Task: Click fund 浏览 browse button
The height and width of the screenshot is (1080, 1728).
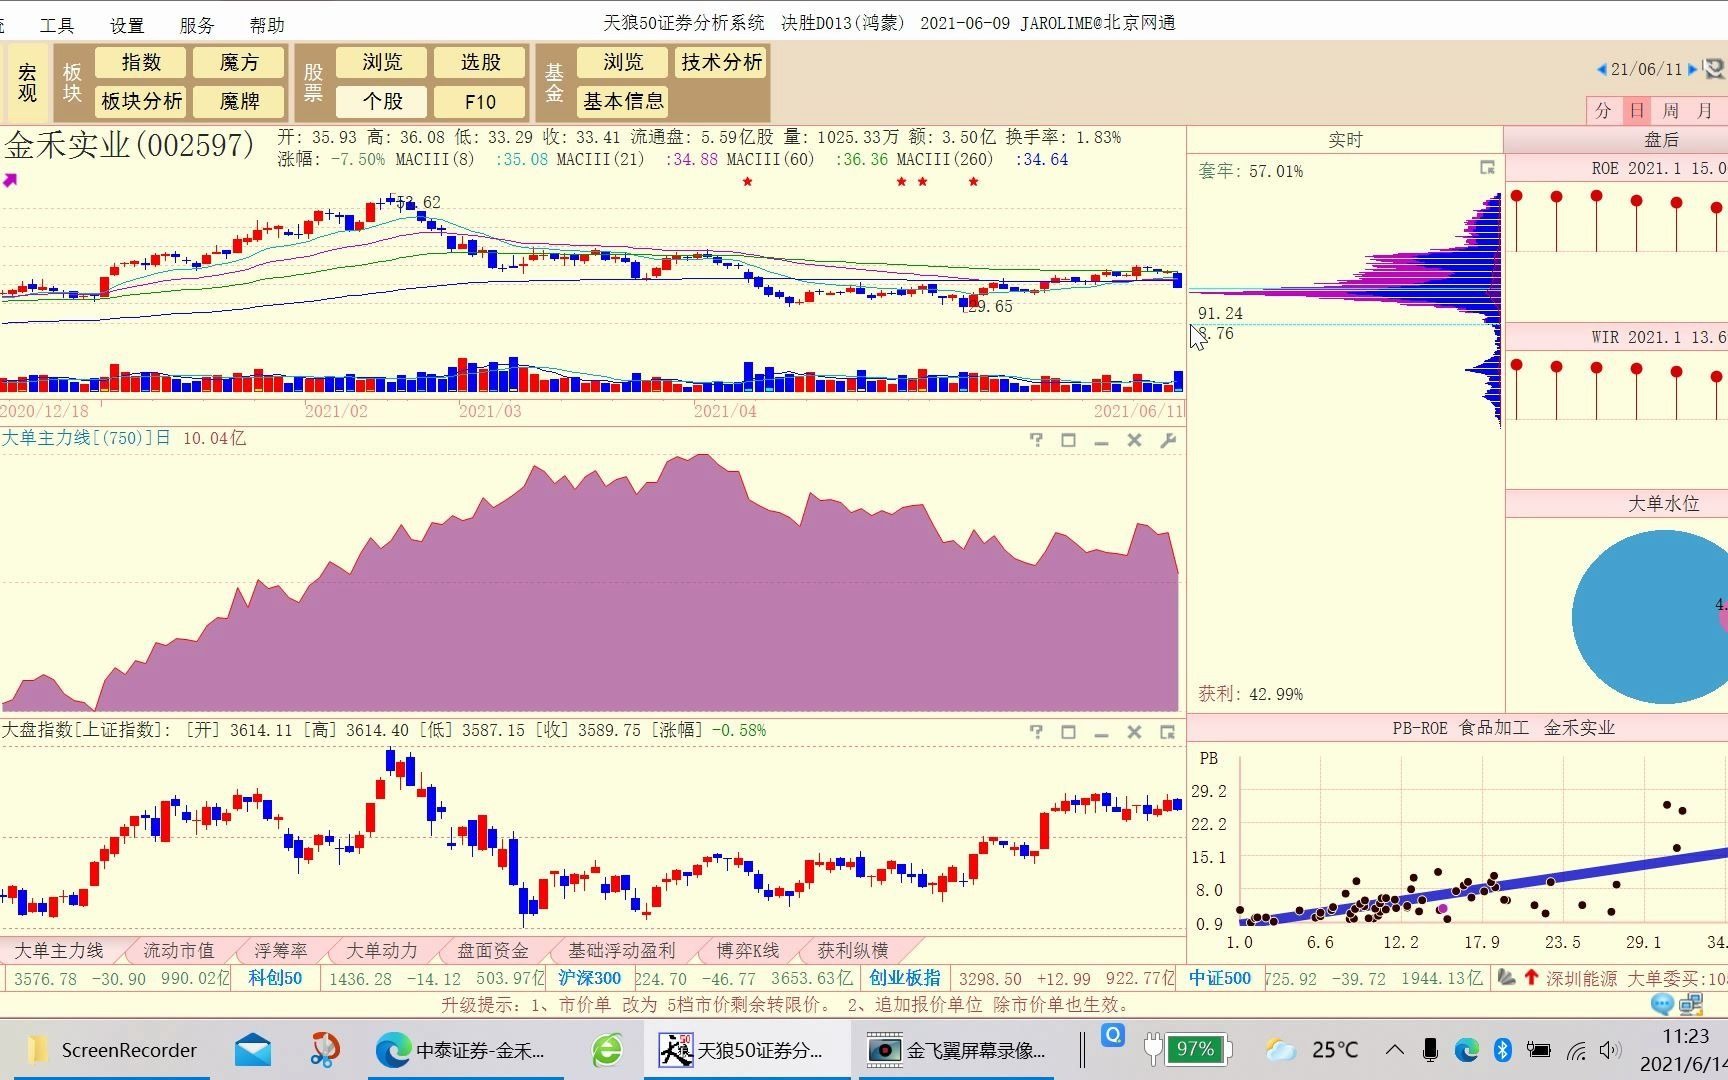Action: [623, 62]
